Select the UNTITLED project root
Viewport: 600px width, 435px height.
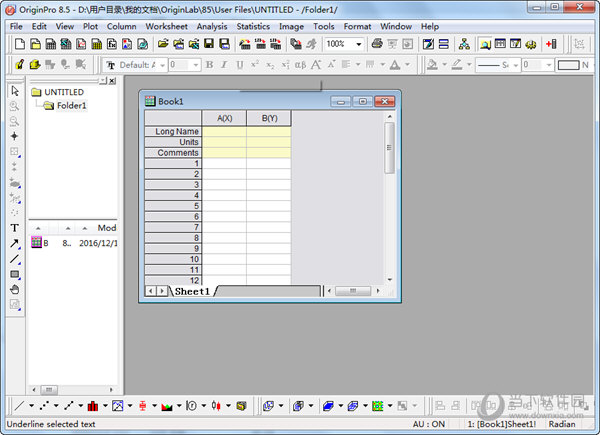[64, 92]
